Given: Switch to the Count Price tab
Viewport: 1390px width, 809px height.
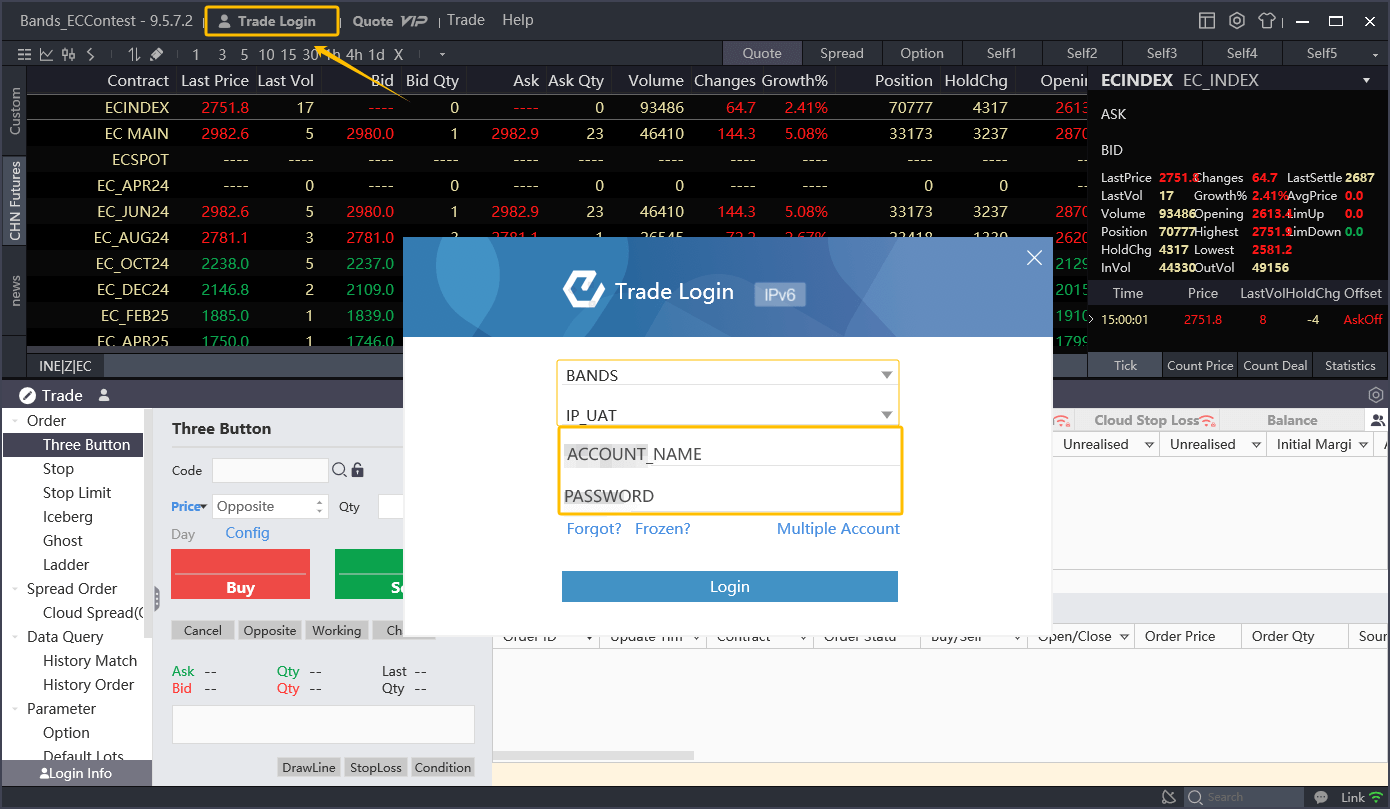Looking at the screenshot, I should pyautogui.click(x=1200, y=366).
